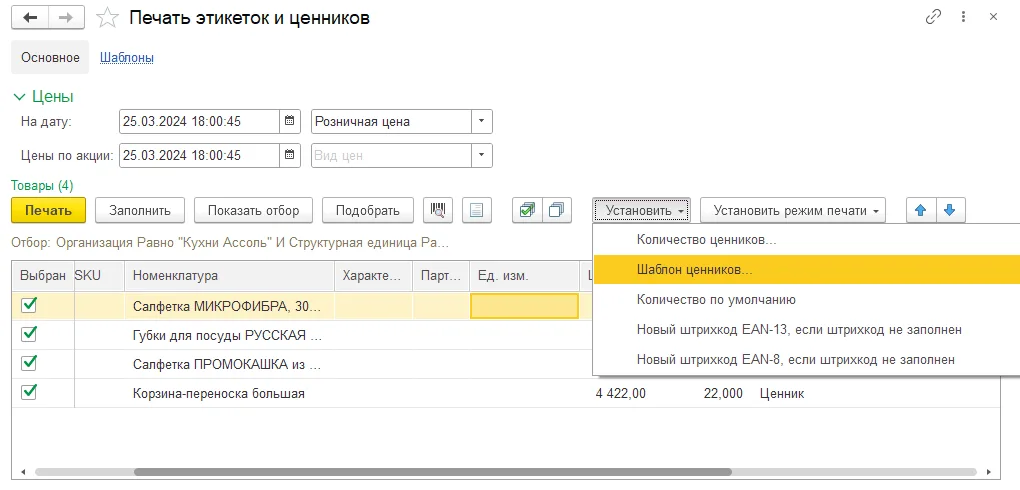Screen dimensions: 1020x490
Task: Click the Парт... column header
Action: pyautogui.click(x=441, y=275)
